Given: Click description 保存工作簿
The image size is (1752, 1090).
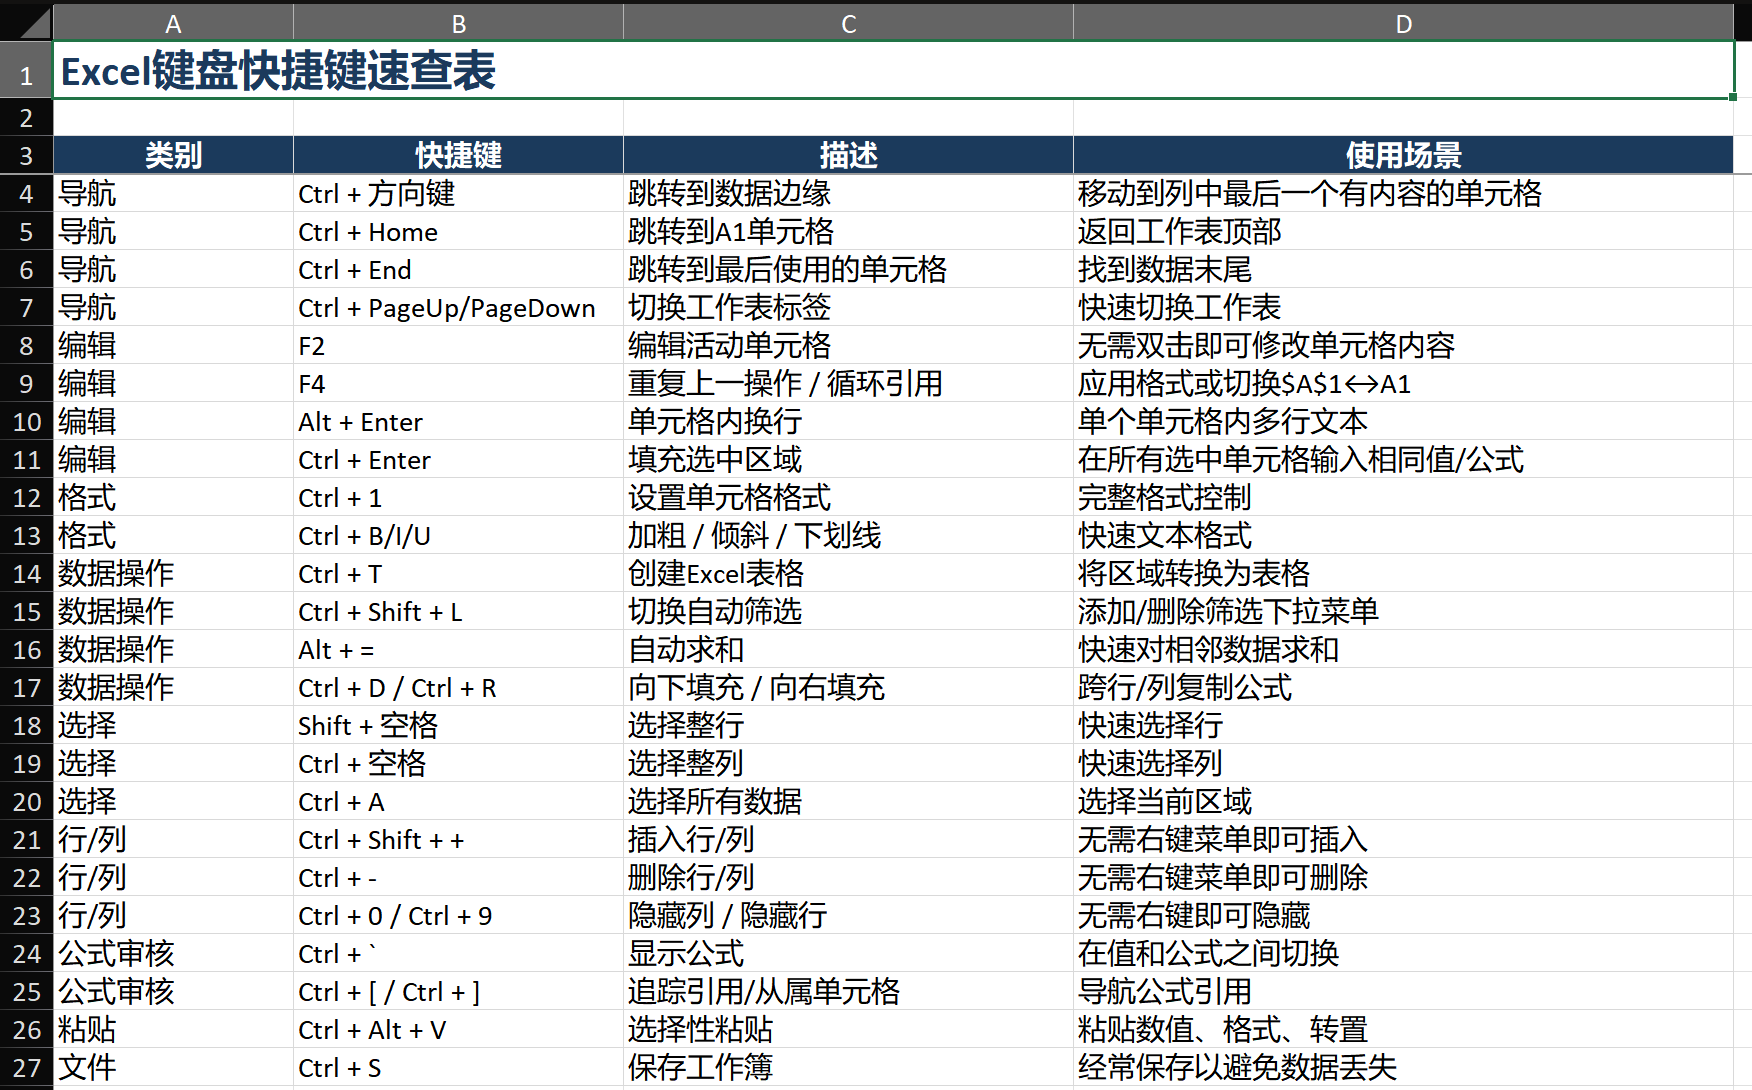Looking at the screenshot, I should click(848, 1067).
